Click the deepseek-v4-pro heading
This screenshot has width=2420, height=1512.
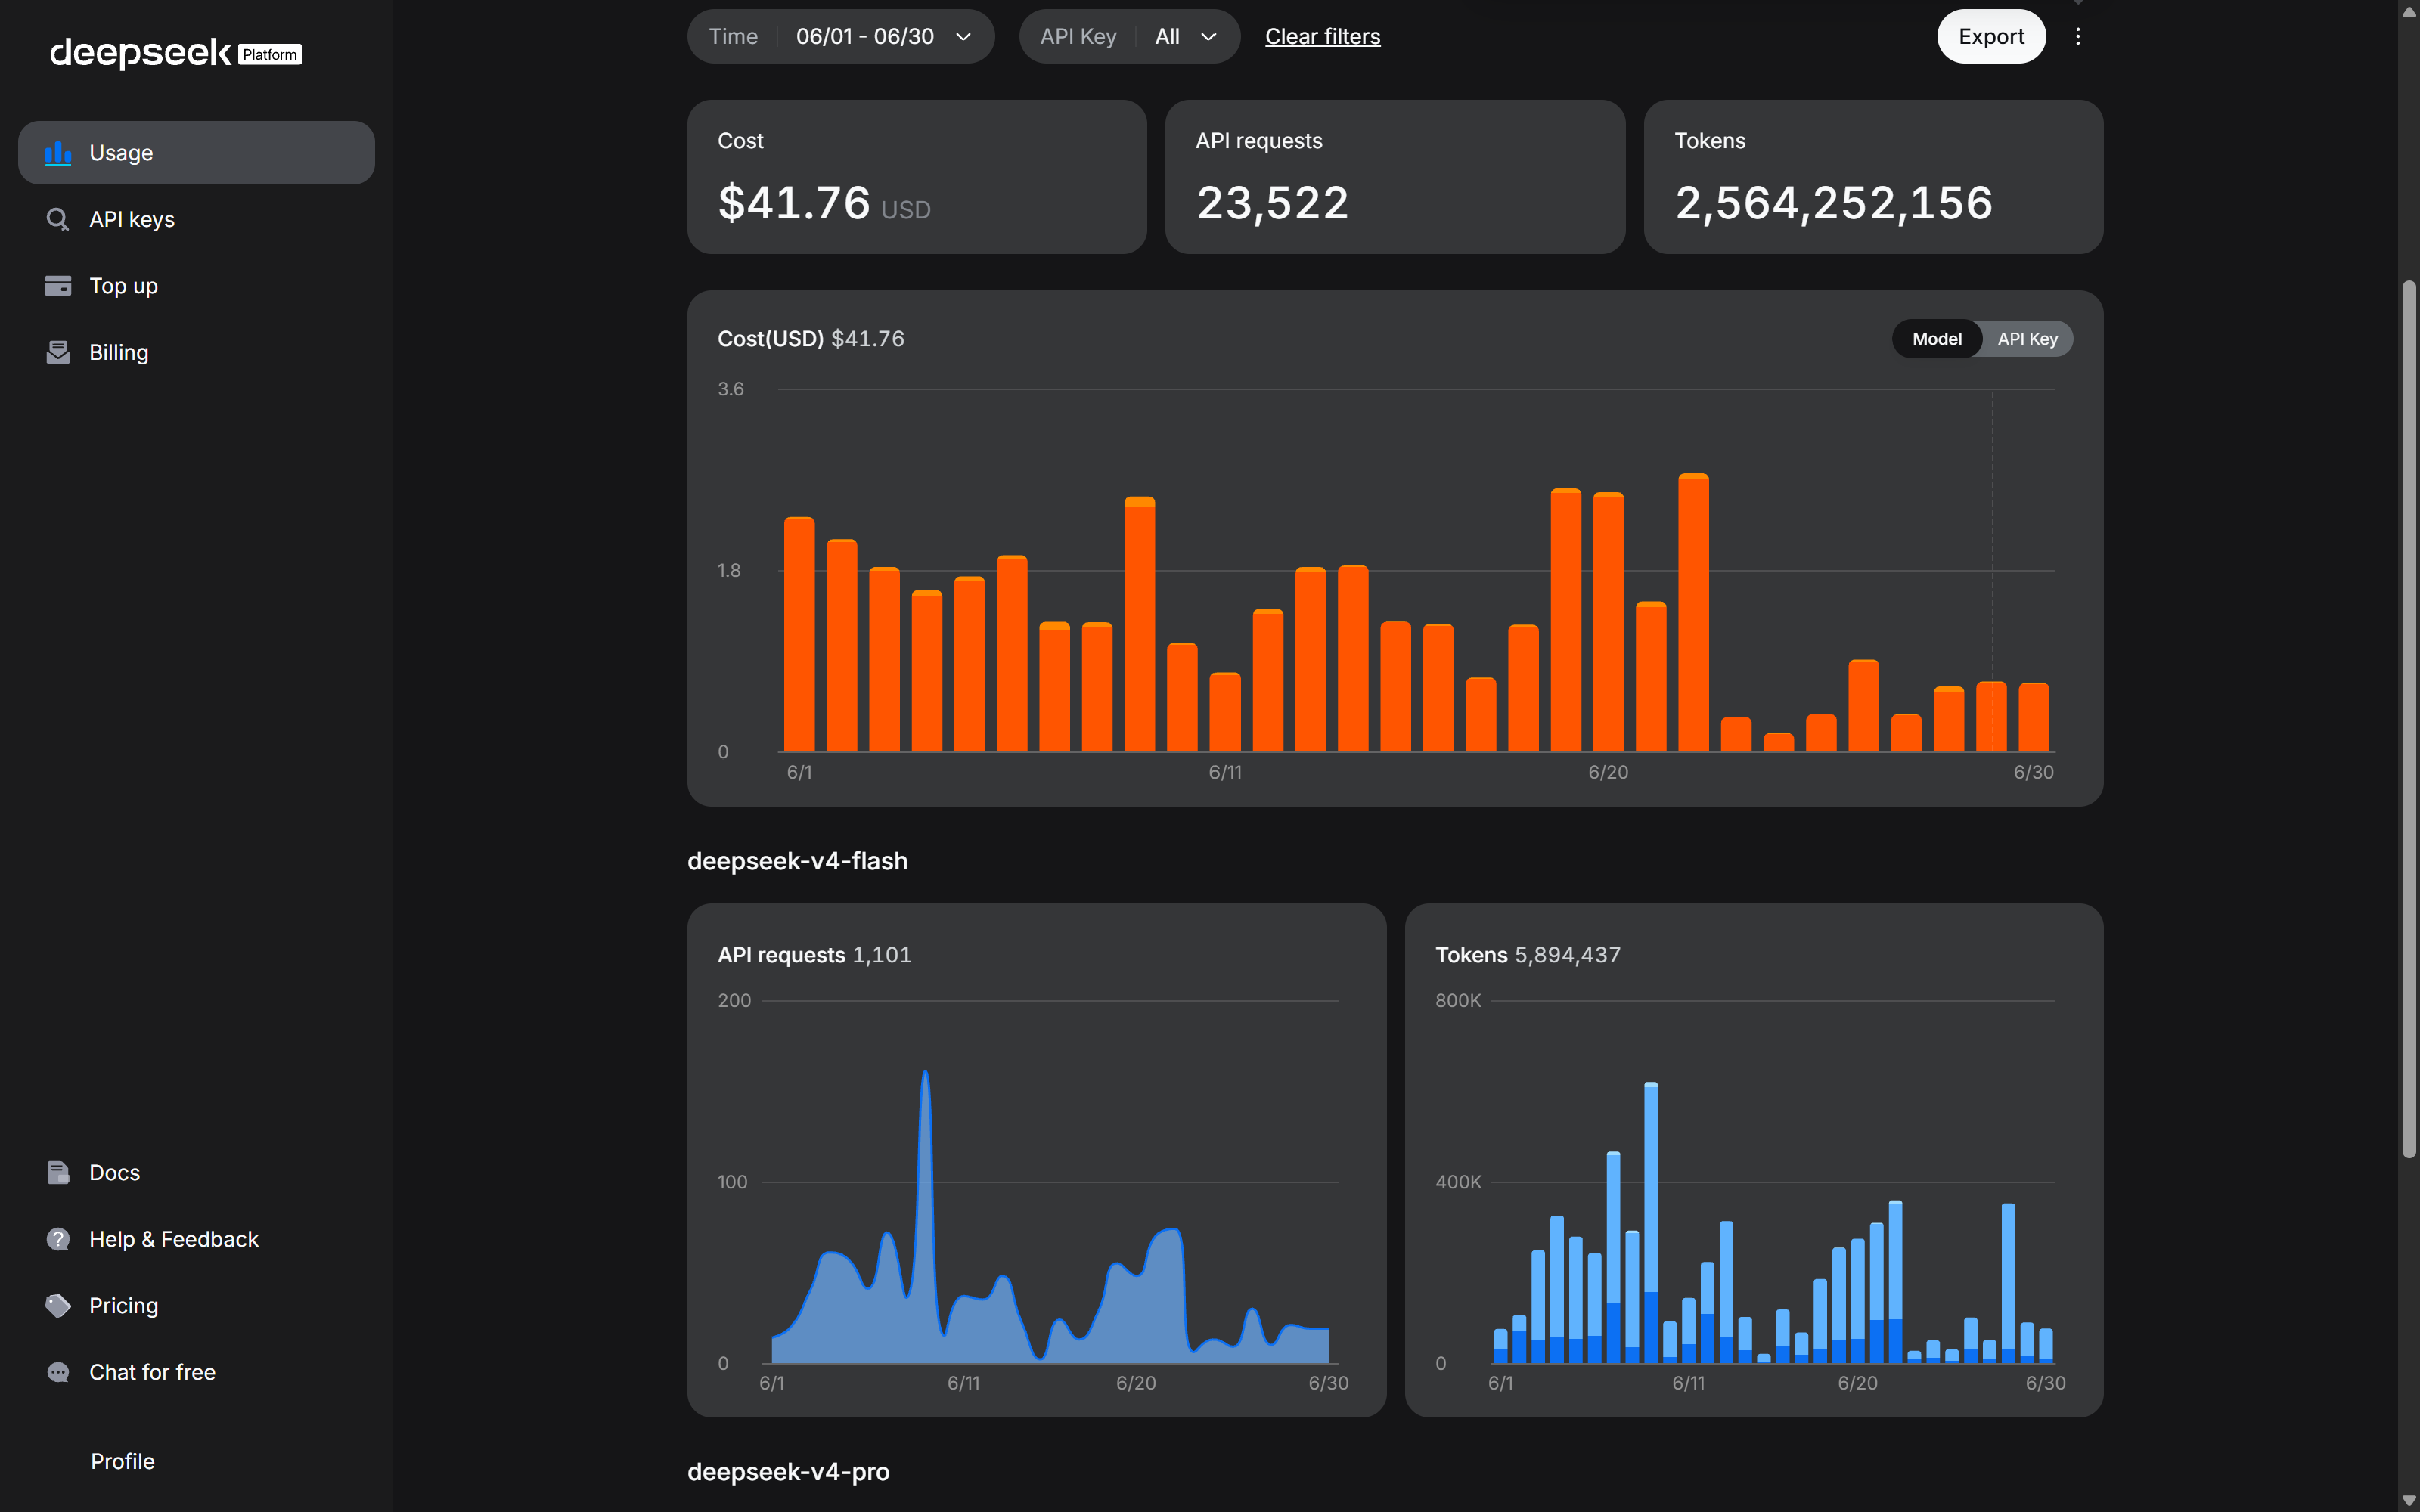pos(788,1472)
